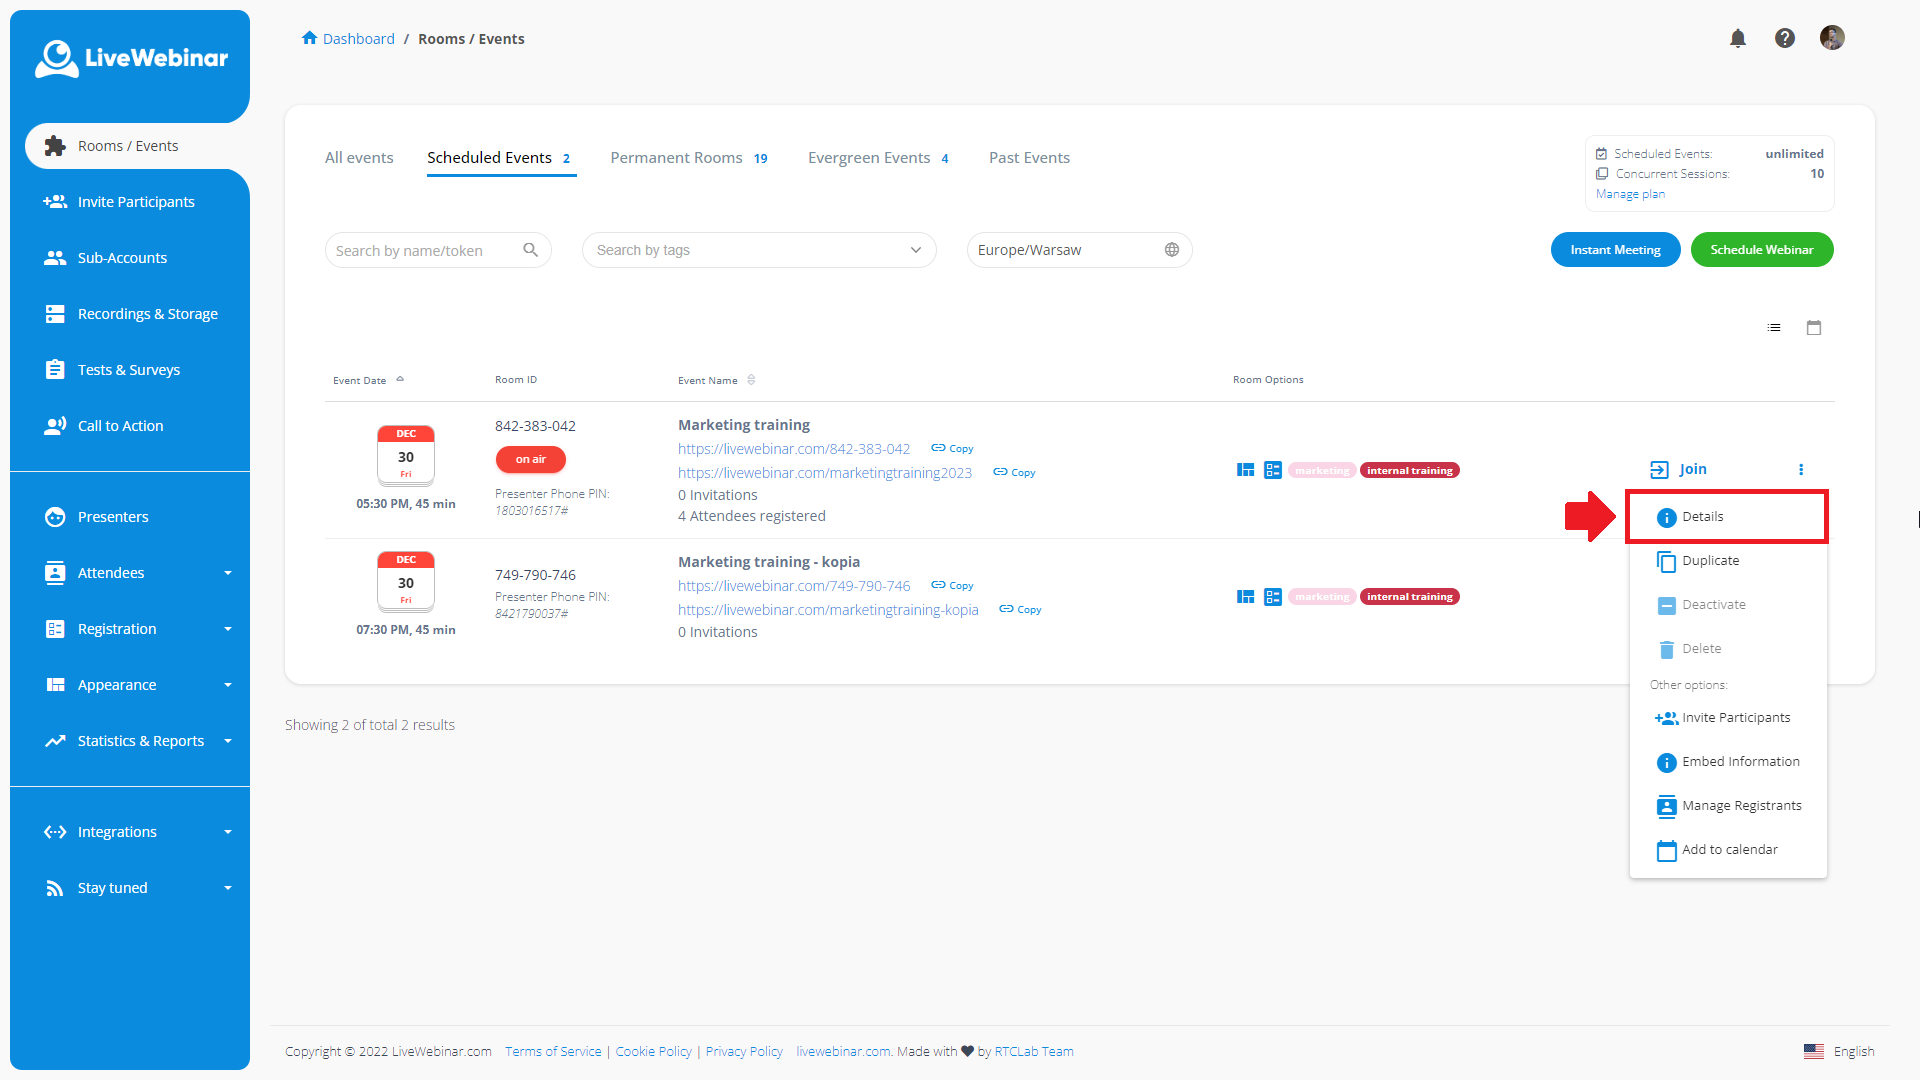The height and width of the screenshot is (1080, 1920).
Task: Click the internal training tag on first event
Action: (1409, 471)
